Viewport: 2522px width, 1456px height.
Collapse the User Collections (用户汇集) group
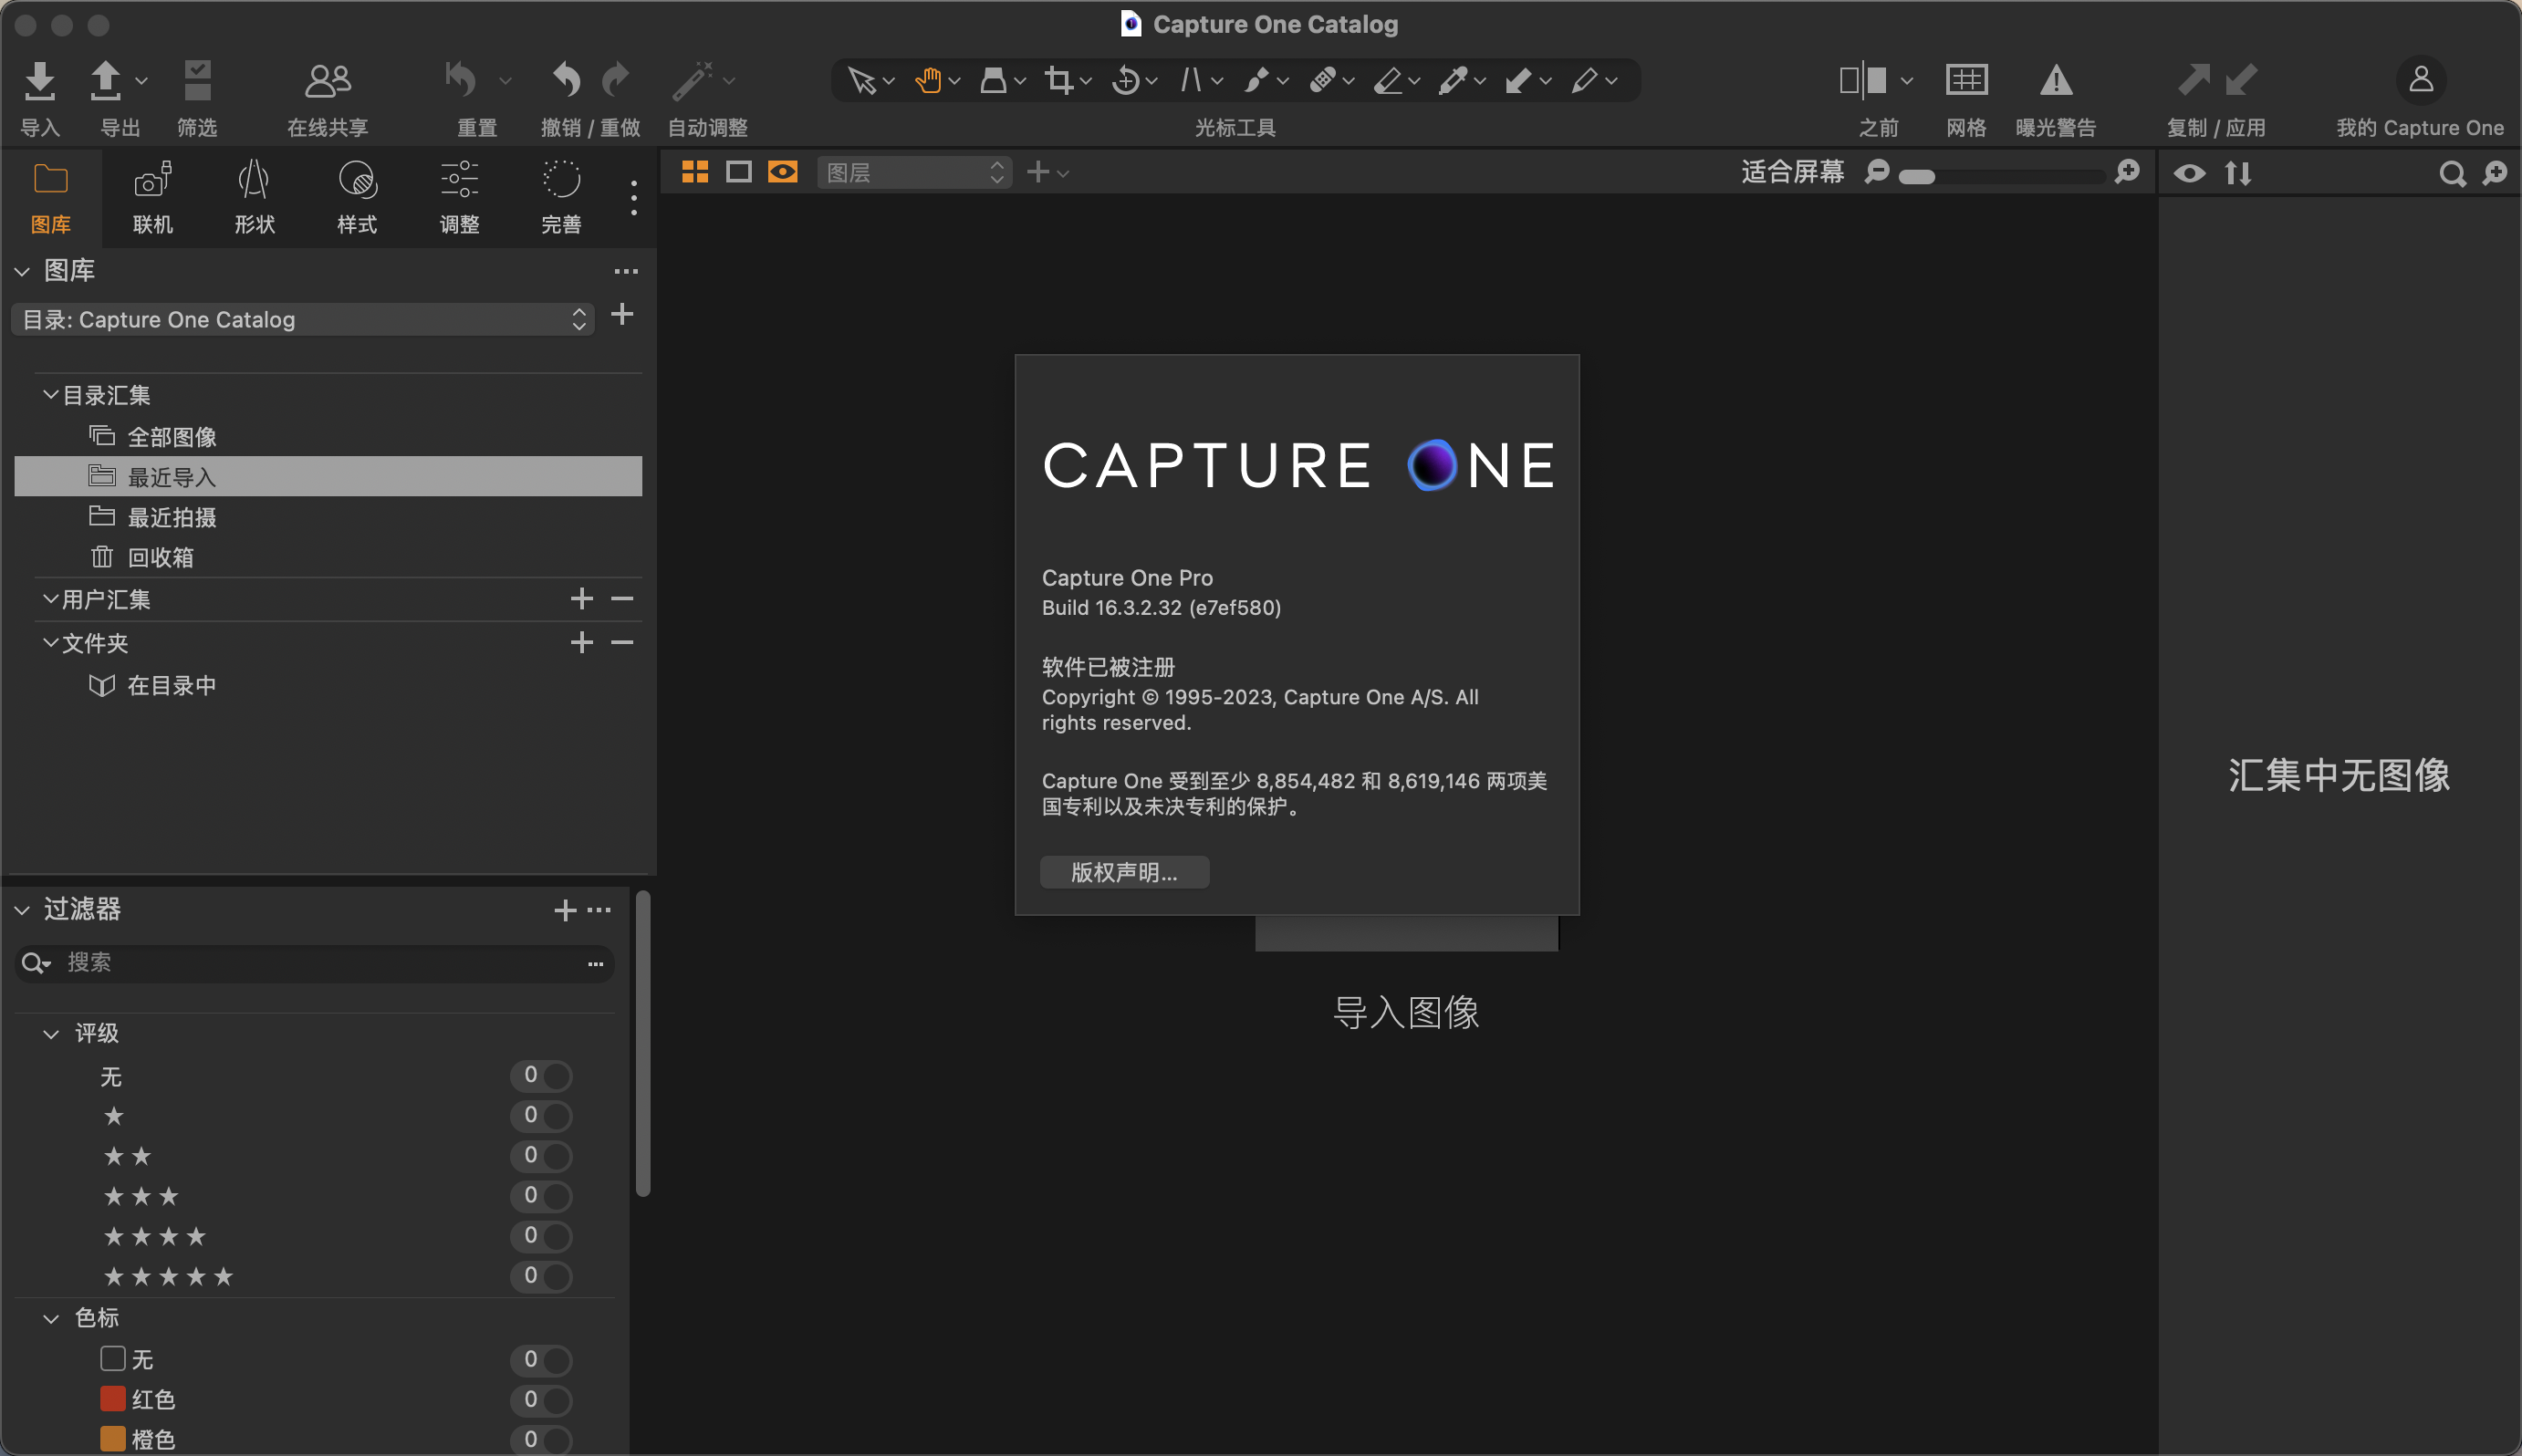(50, 599)
